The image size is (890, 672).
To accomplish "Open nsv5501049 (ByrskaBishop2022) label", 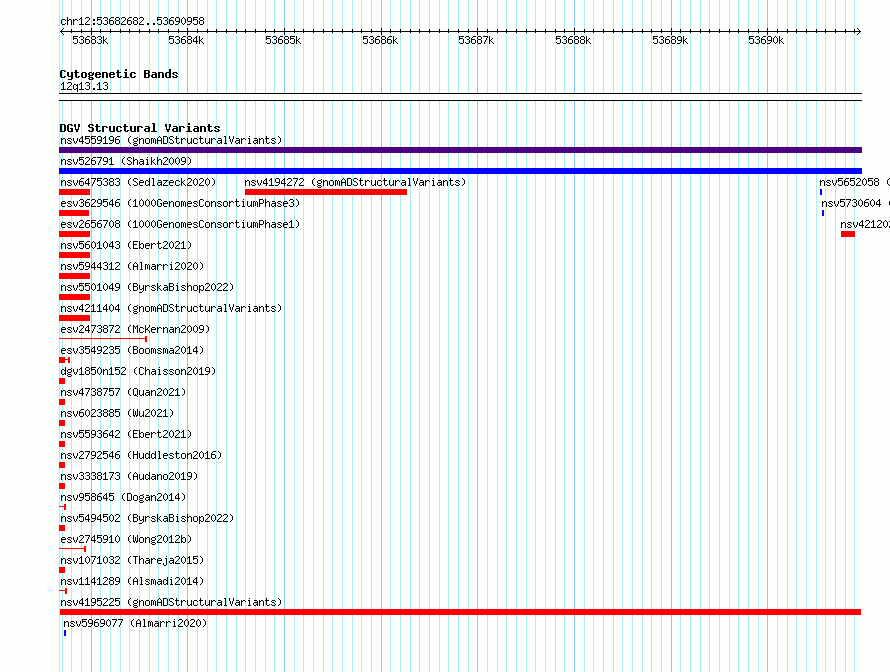I will pos(147,287).
